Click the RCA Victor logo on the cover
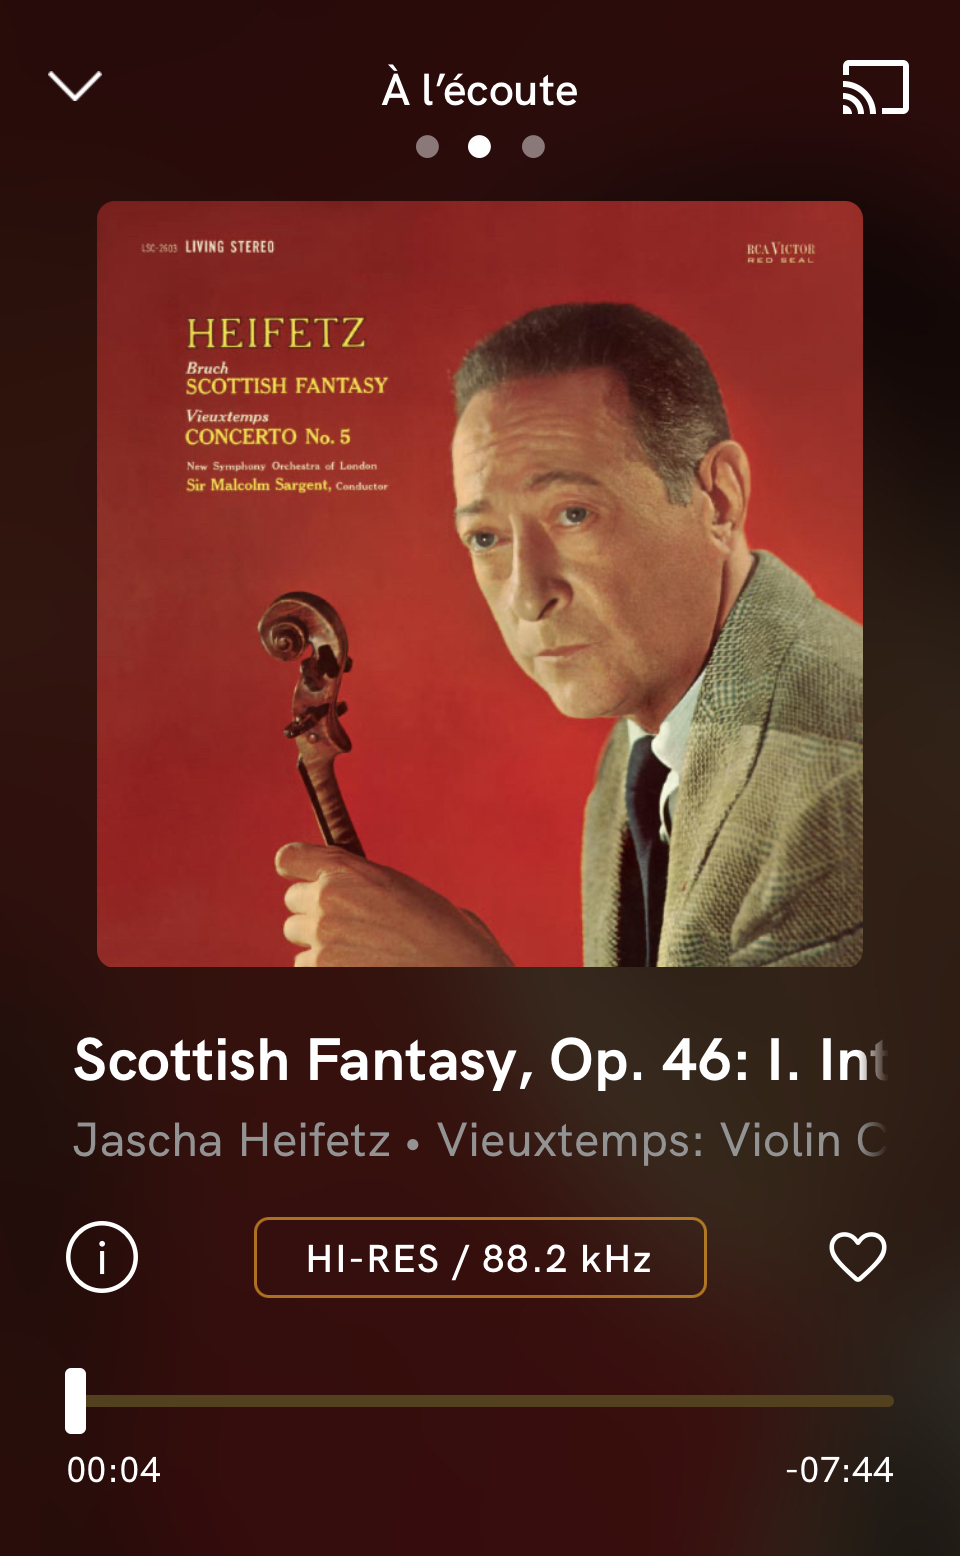 [781, 252]
